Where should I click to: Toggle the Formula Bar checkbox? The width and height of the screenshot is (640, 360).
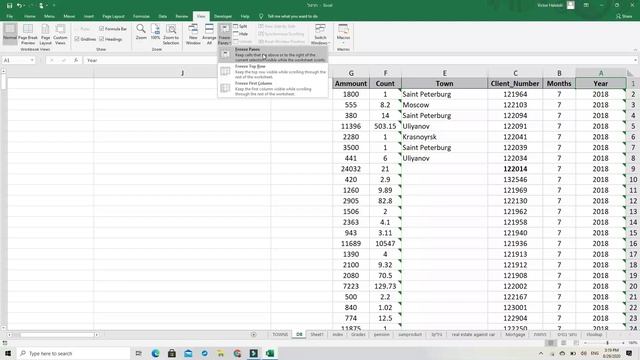point(102,29)
